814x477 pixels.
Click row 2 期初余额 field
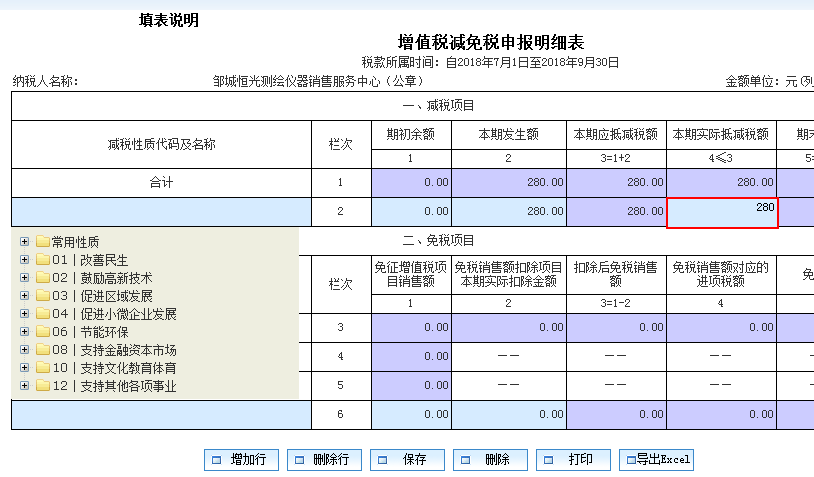coord(412,212)
